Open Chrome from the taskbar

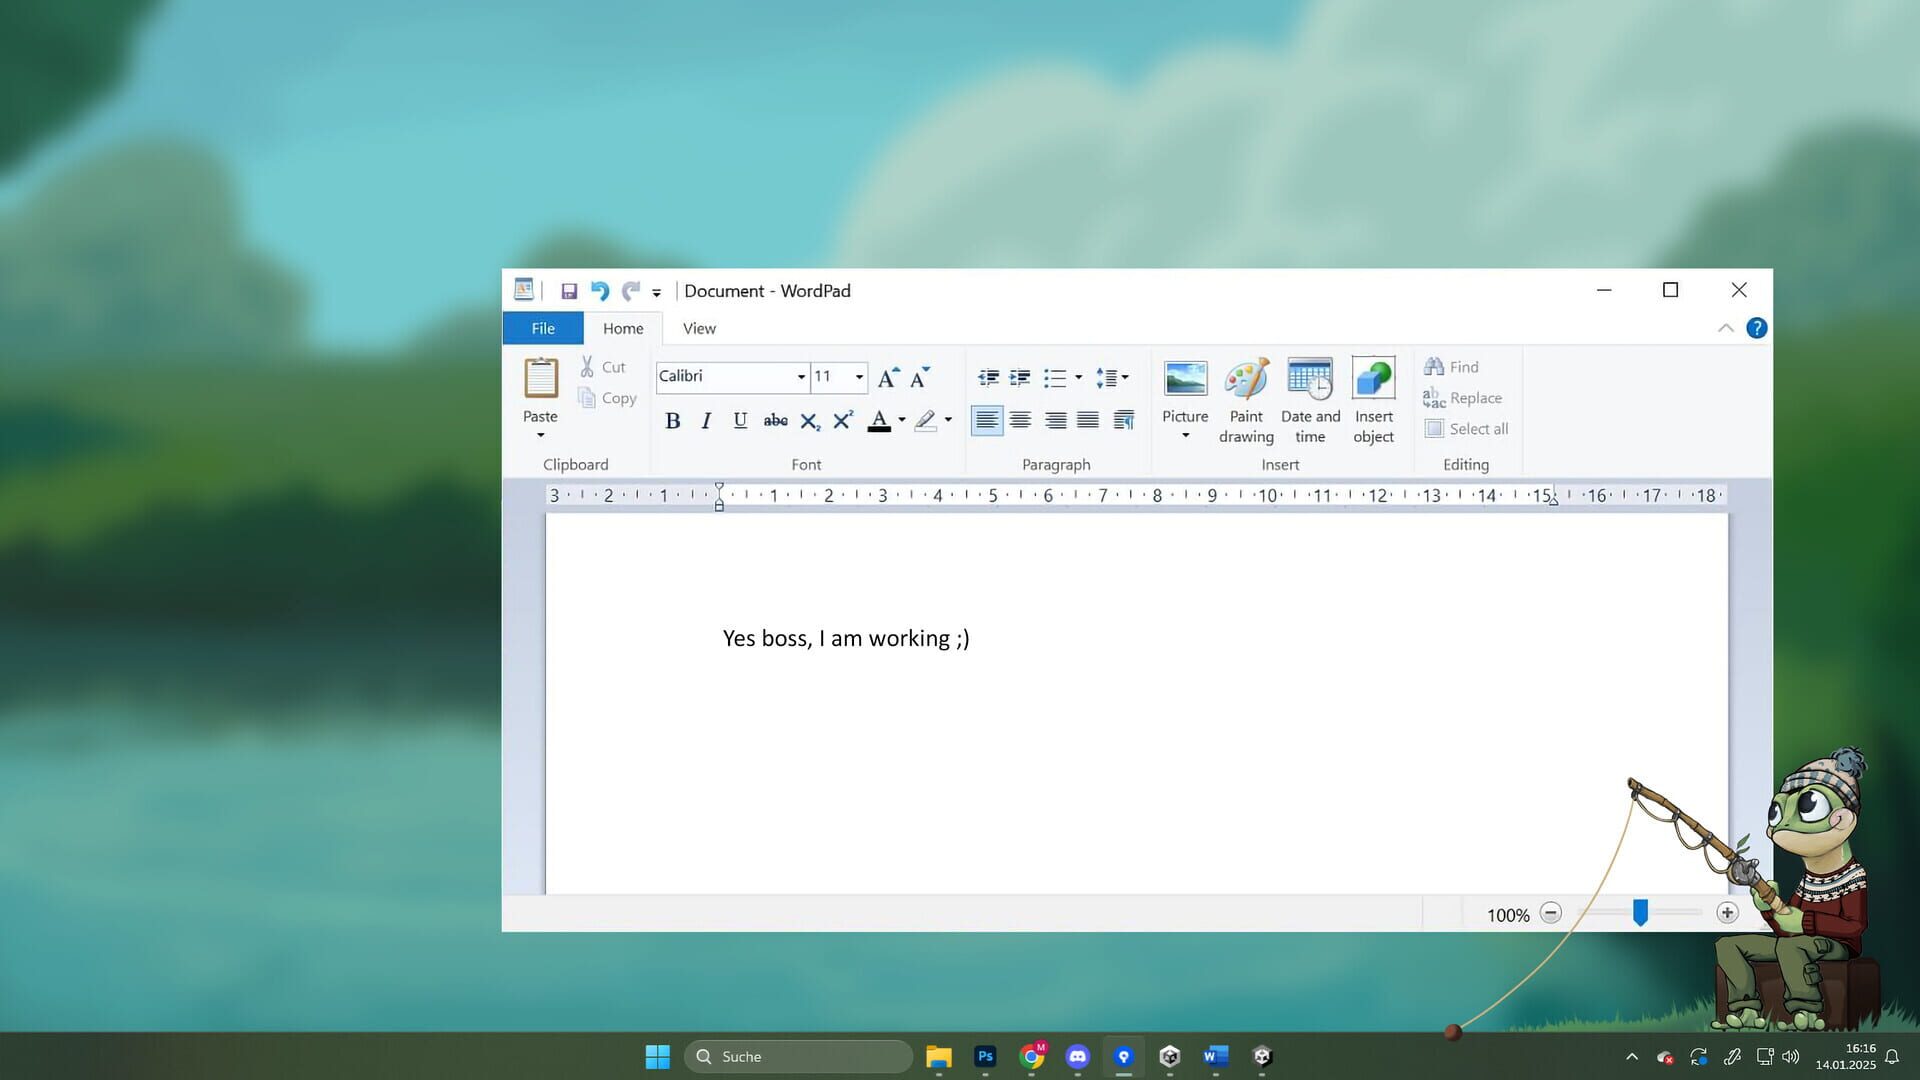coord(1031,1056)
